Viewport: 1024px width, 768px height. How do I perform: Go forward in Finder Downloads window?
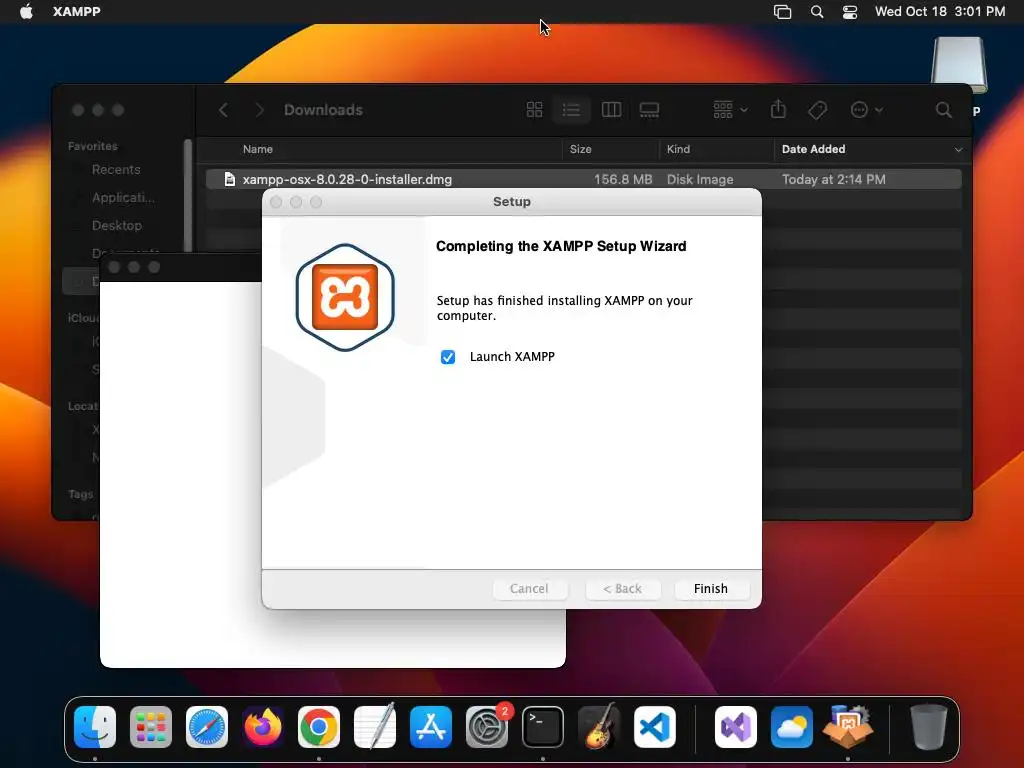click(x=259, y=110)
